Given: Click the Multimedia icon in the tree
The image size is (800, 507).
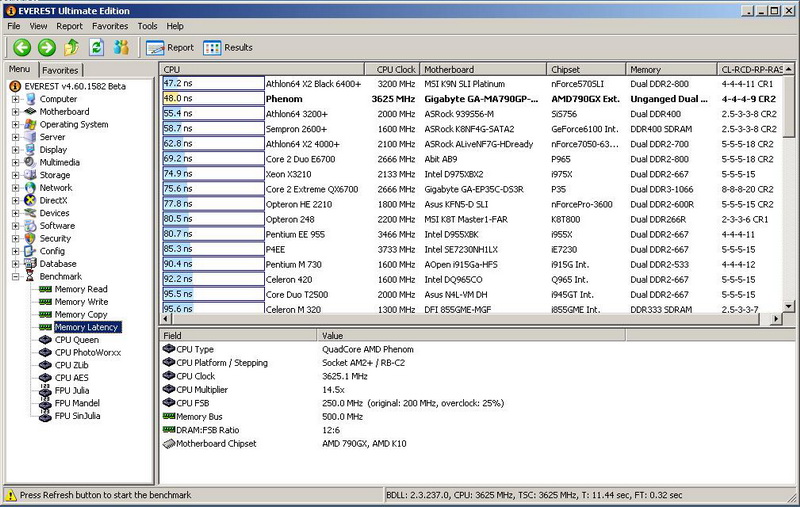Looking at the screenshot, I should click(31, 162).
